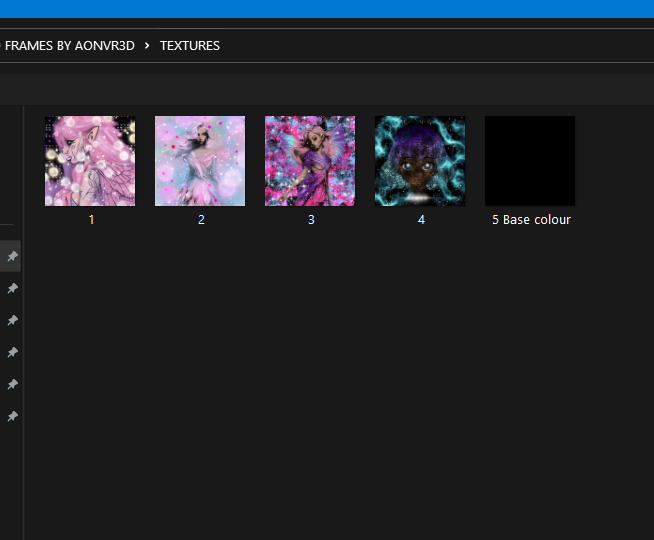Select thumbnail of image file 4
The image size is (654, 540).
[x=420, y=161]
